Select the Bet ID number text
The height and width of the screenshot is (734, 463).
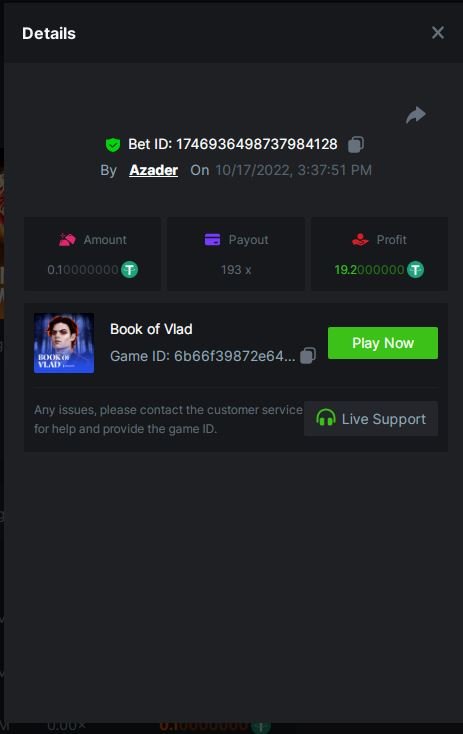(257, 144)
